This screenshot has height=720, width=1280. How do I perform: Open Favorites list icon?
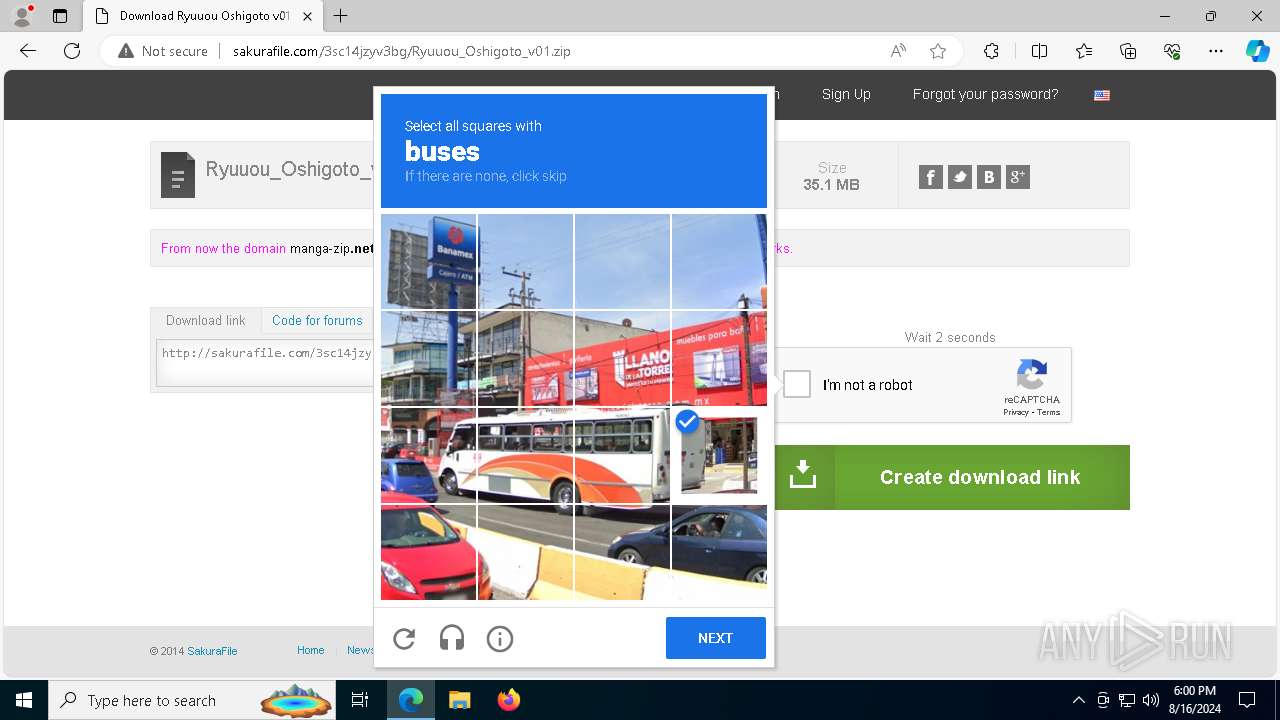click(1084, 51)
